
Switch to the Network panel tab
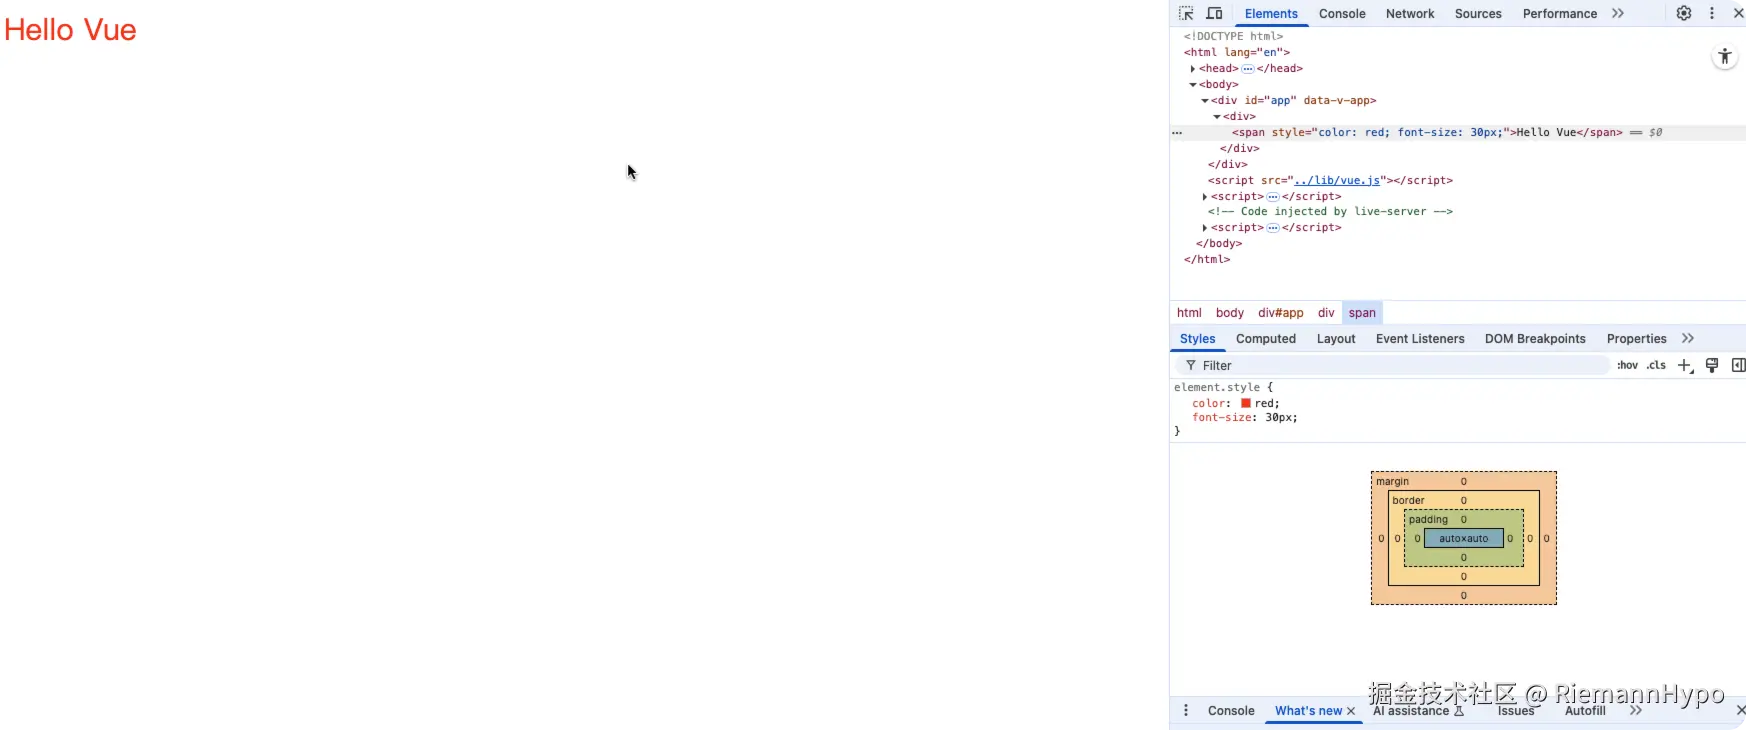(x=1410, y=13)
